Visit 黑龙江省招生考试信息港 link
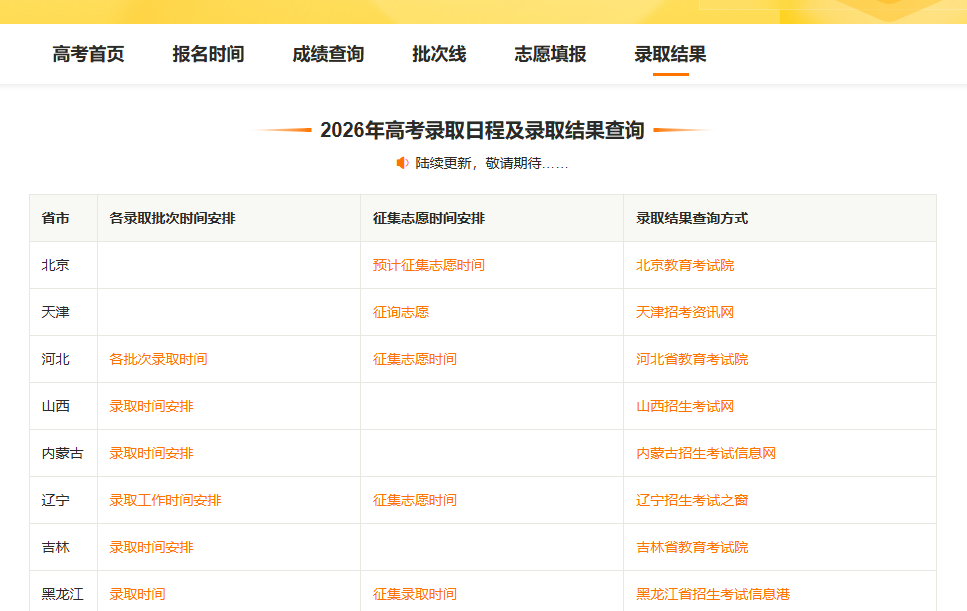 pyautogui.click(x=713, y=594)
